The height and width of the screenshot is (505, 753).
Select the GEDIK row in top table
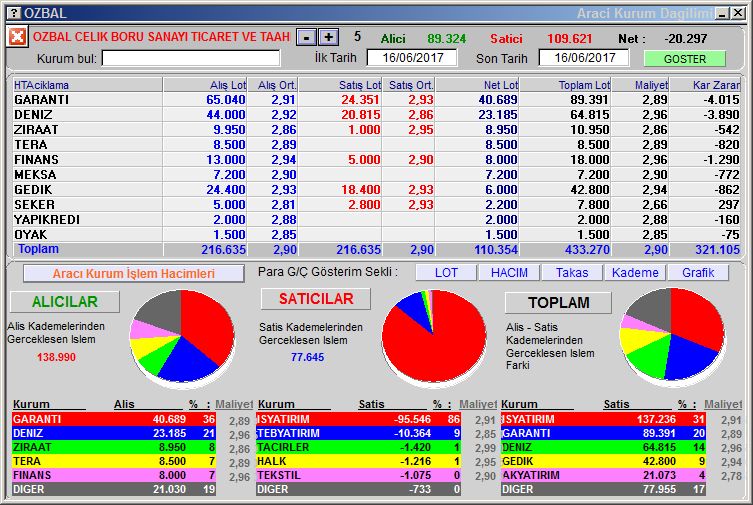tap(376, 190)
